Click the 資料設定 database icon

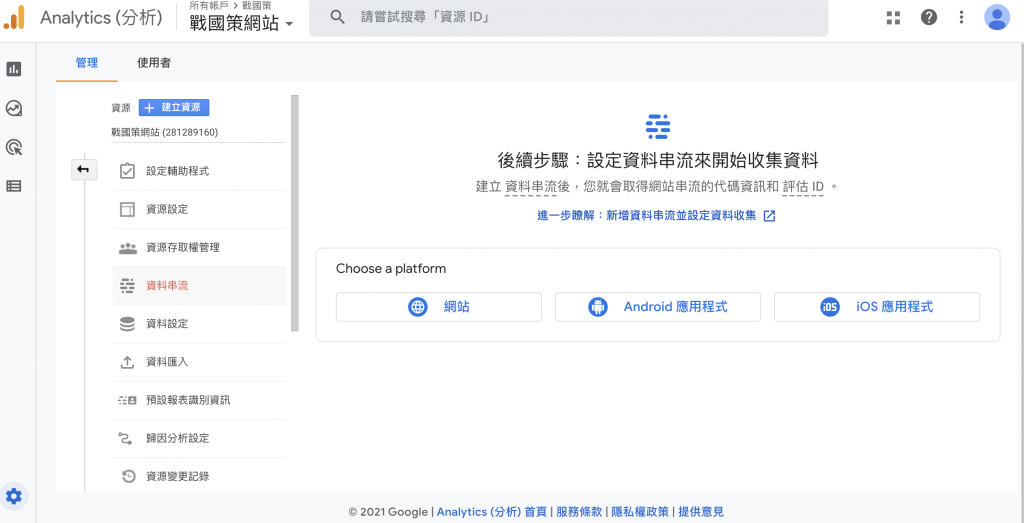point(127,323)
